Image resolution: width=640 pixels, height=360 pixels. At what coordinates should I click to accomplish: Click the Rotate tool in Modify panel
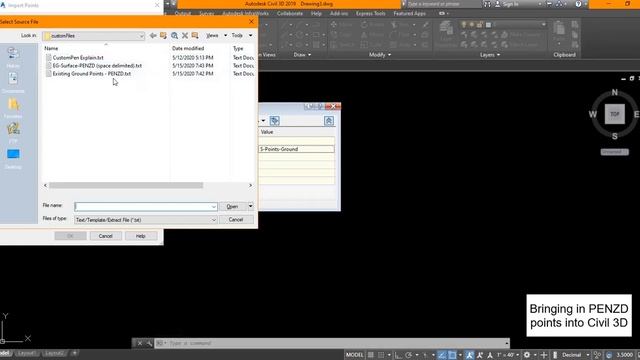(x=373, y=25)
